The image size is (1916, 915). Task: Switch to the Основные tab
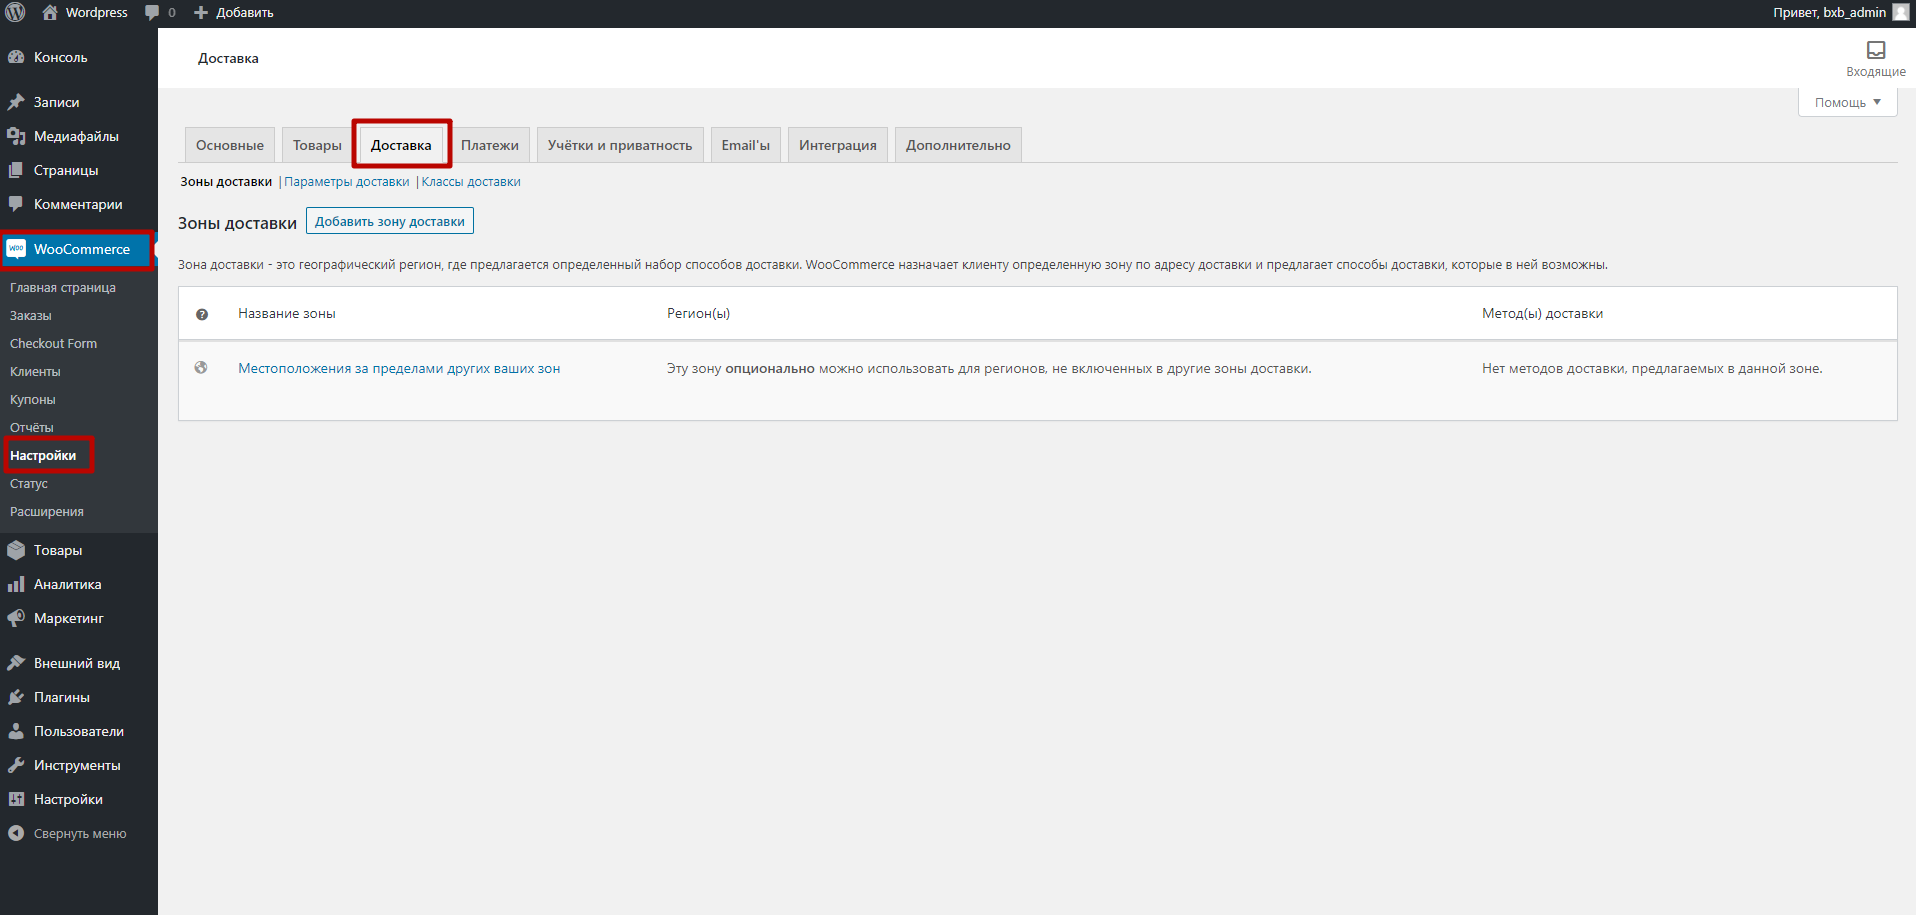[230, 145]
